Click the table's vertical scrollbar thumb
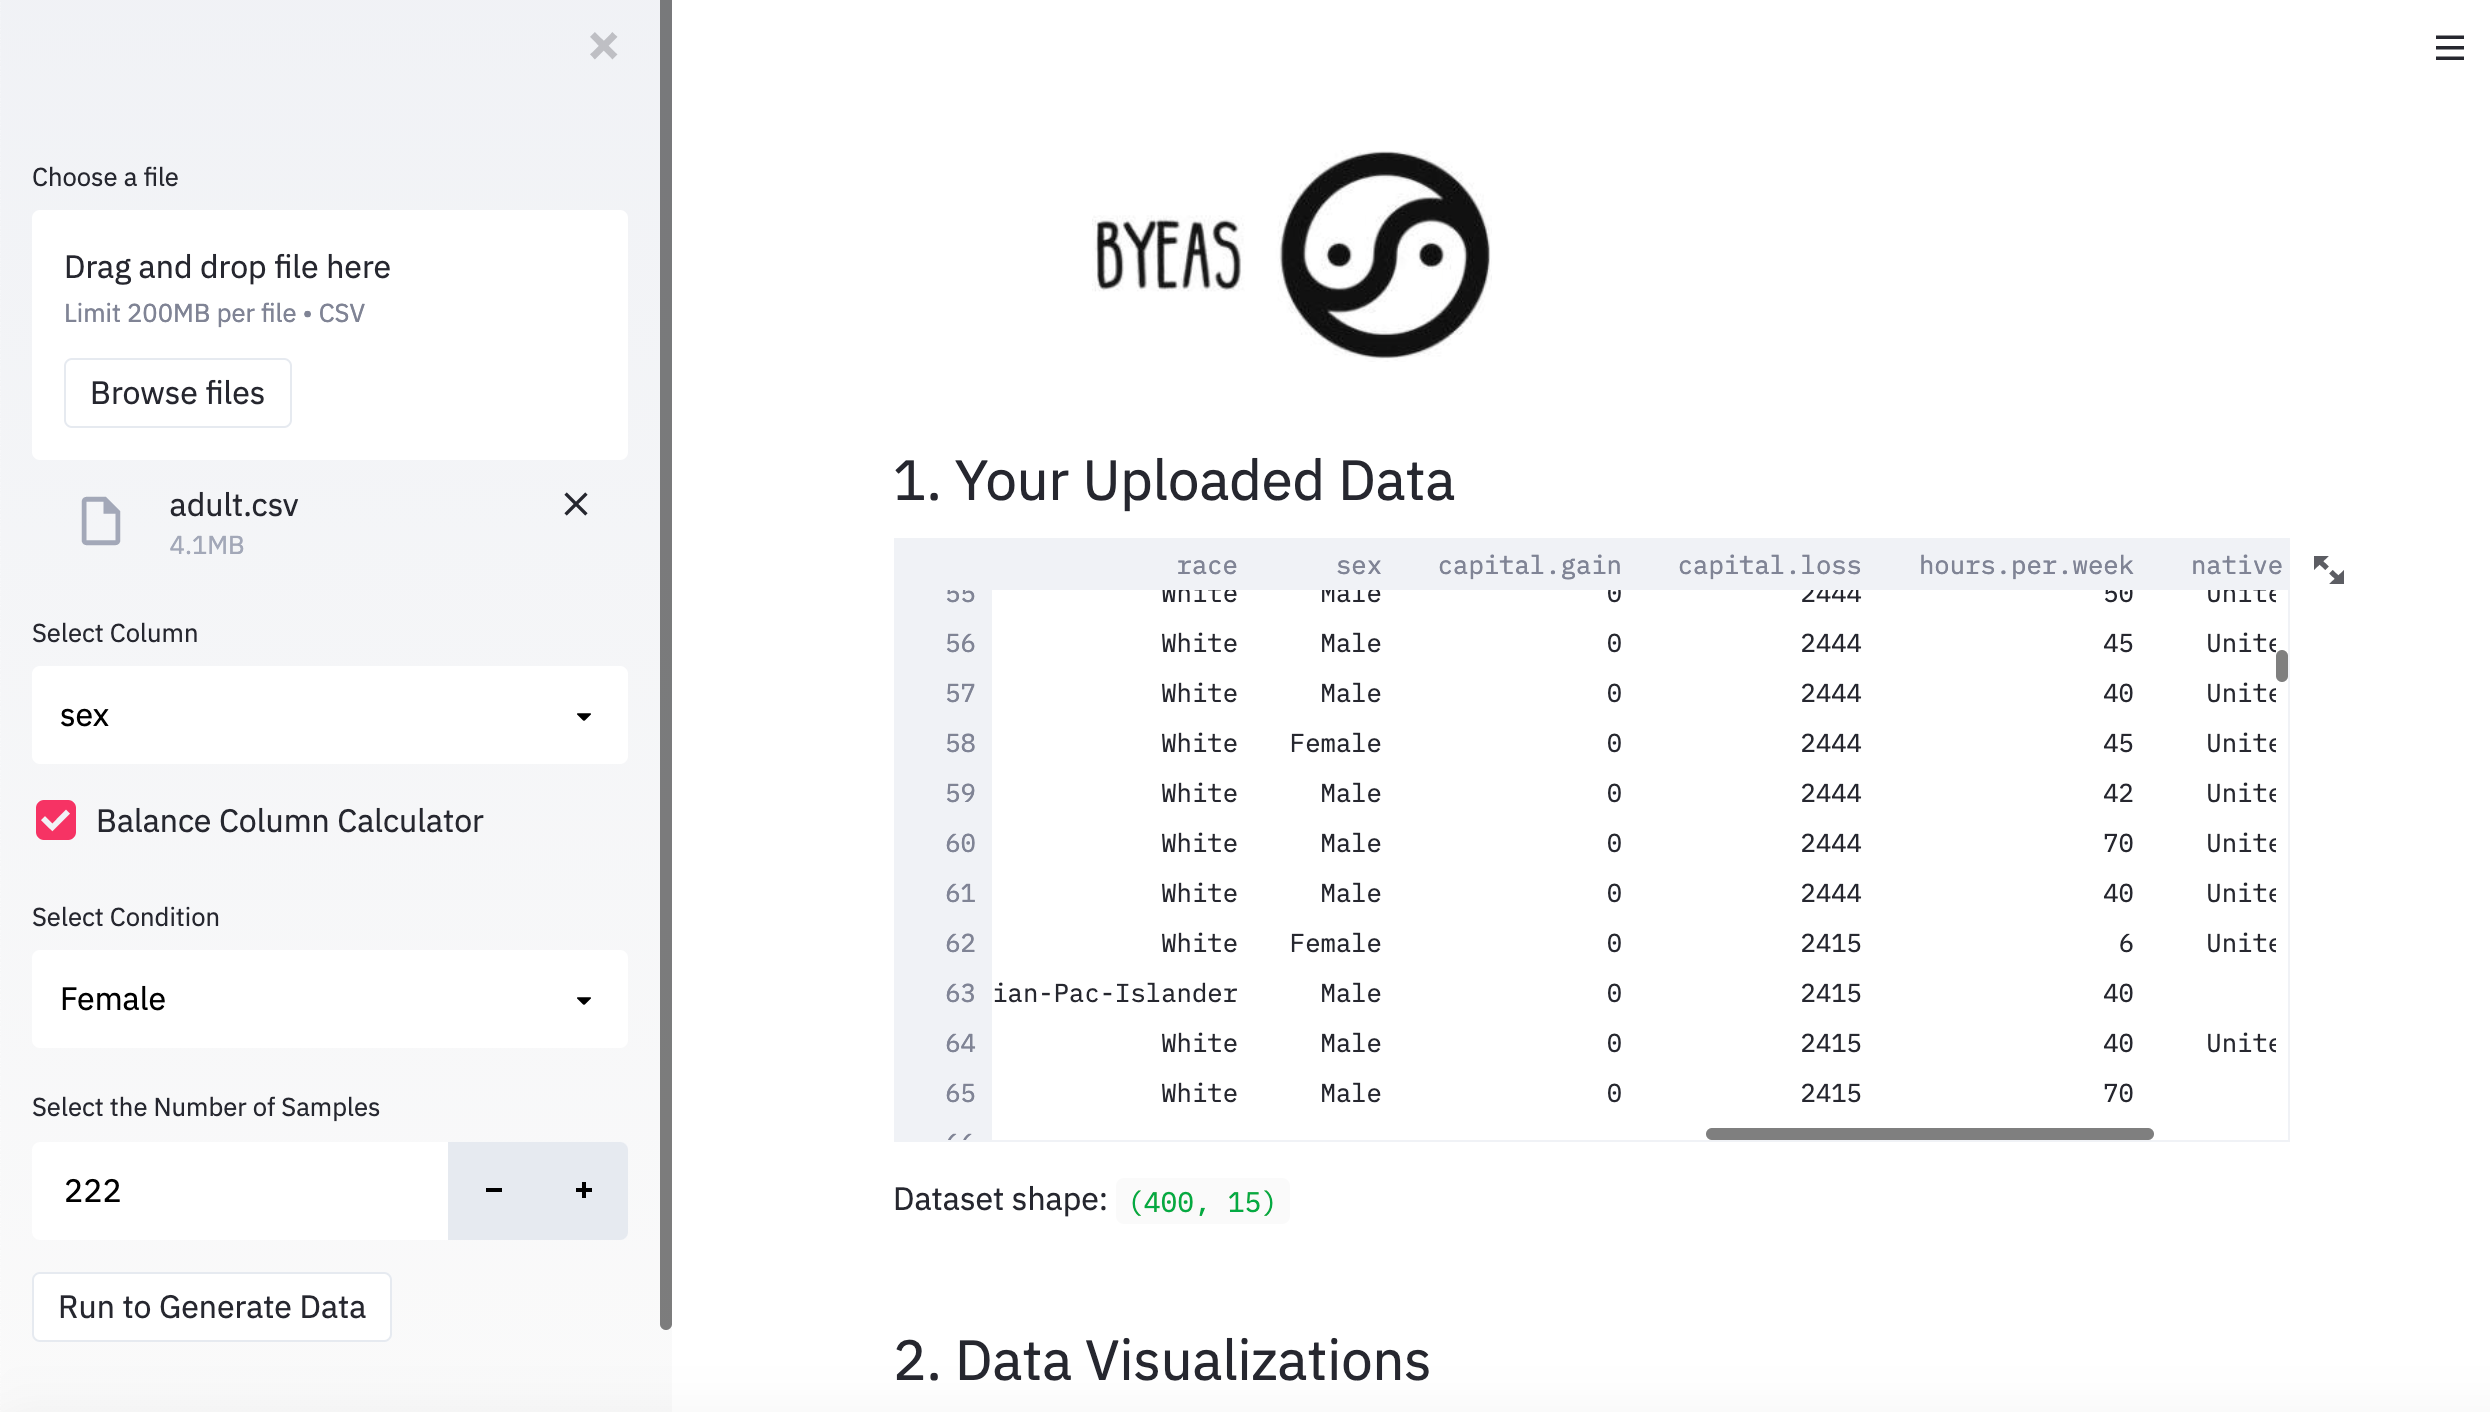This screenshot has width=2490, height=1412. (2281, 665)
